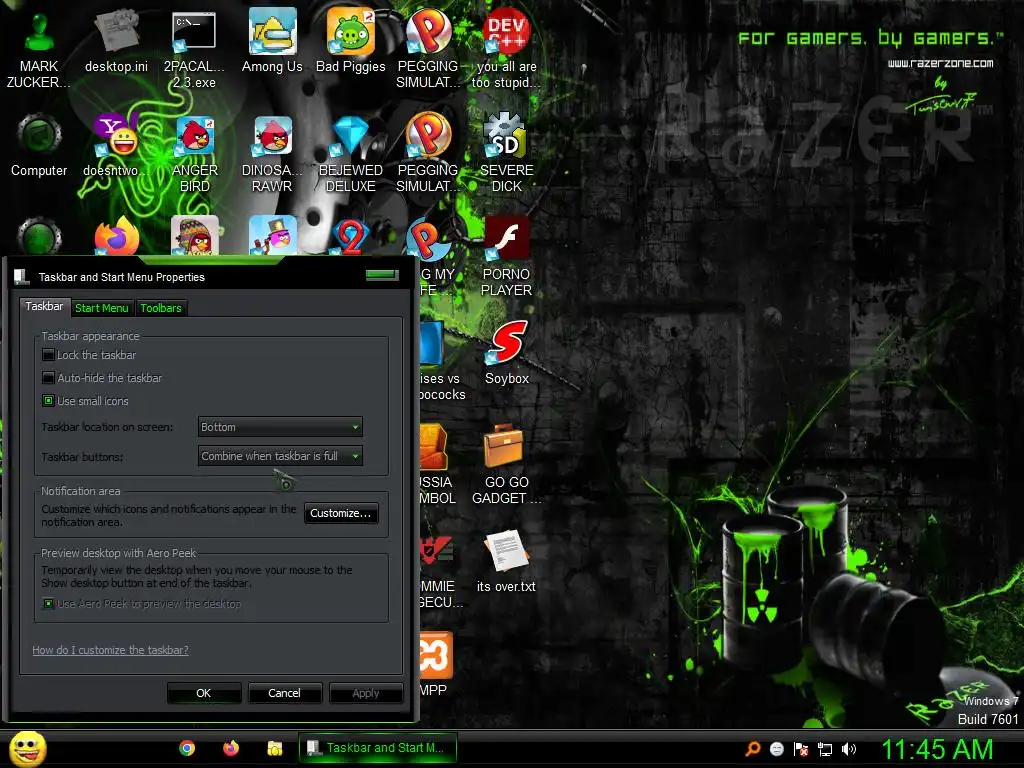Switch to the Start Menu tab
The height and width of the screenshot is (768, 1024).
(101, 308)
